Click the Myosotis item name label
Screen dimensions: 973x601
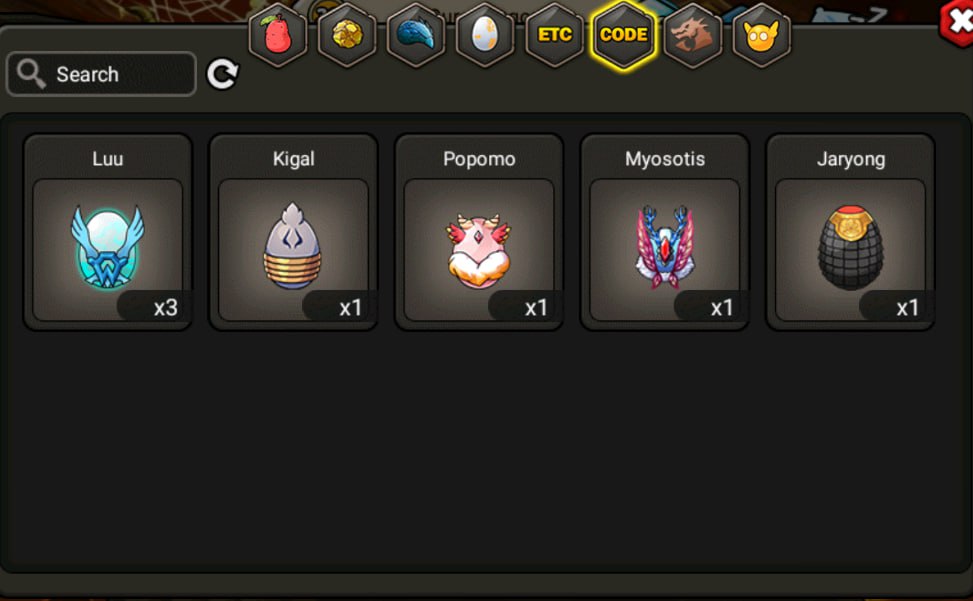665,159
